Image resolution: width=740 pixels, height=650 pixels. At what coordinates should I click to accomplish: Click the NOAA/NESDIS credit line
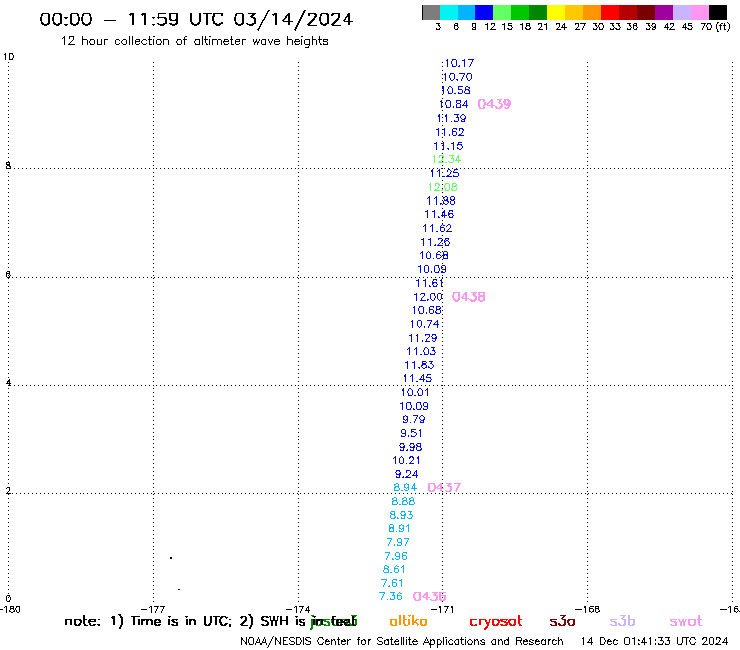tap(402, 642)
